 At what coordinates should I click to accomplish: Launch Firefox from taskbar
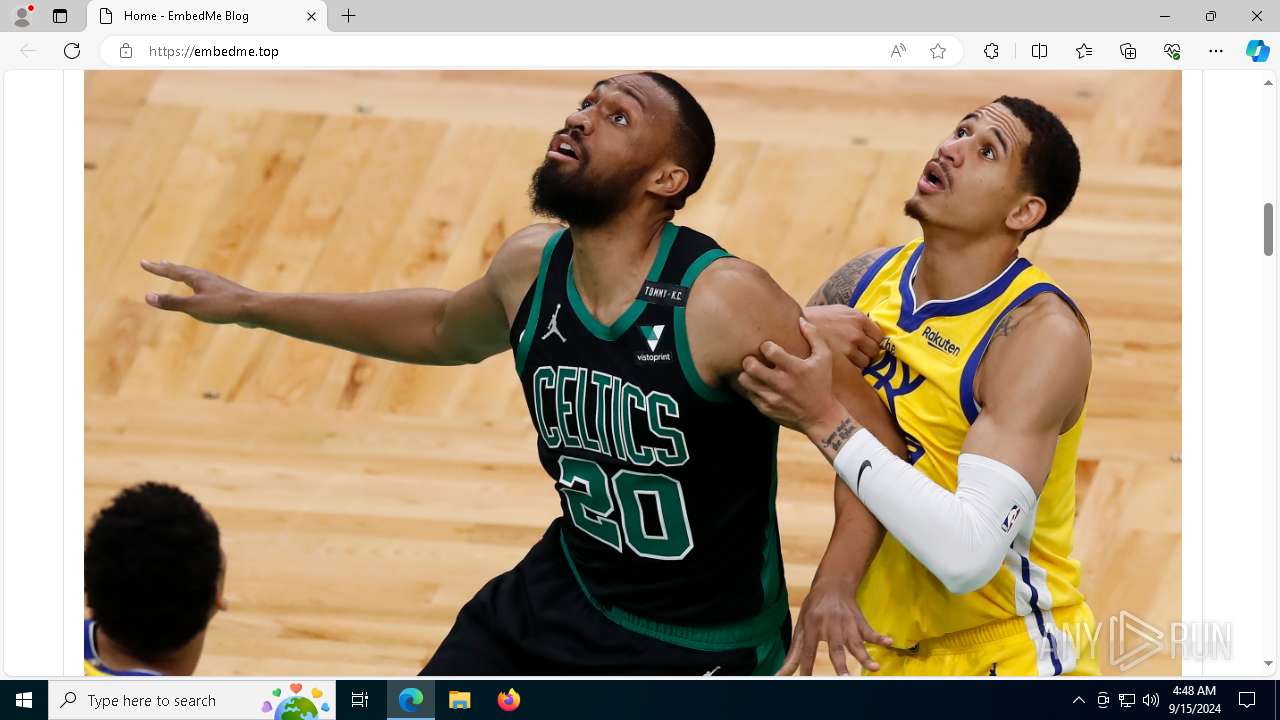tap(508, 700)
